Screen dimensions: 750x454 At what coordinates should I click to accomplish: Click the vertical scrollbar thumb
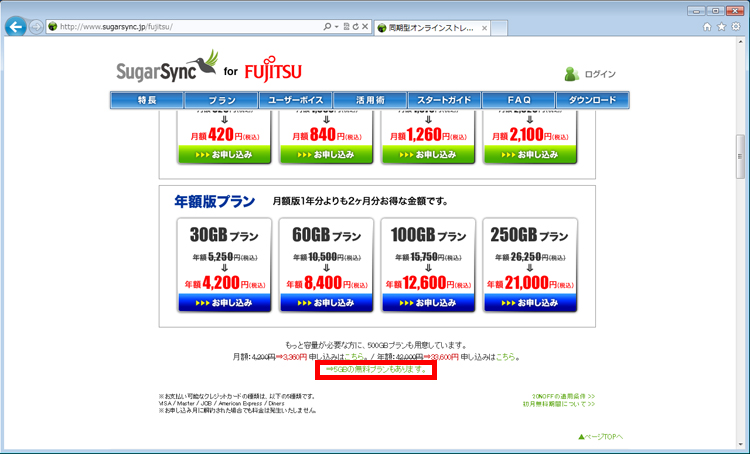pos(740,157)
